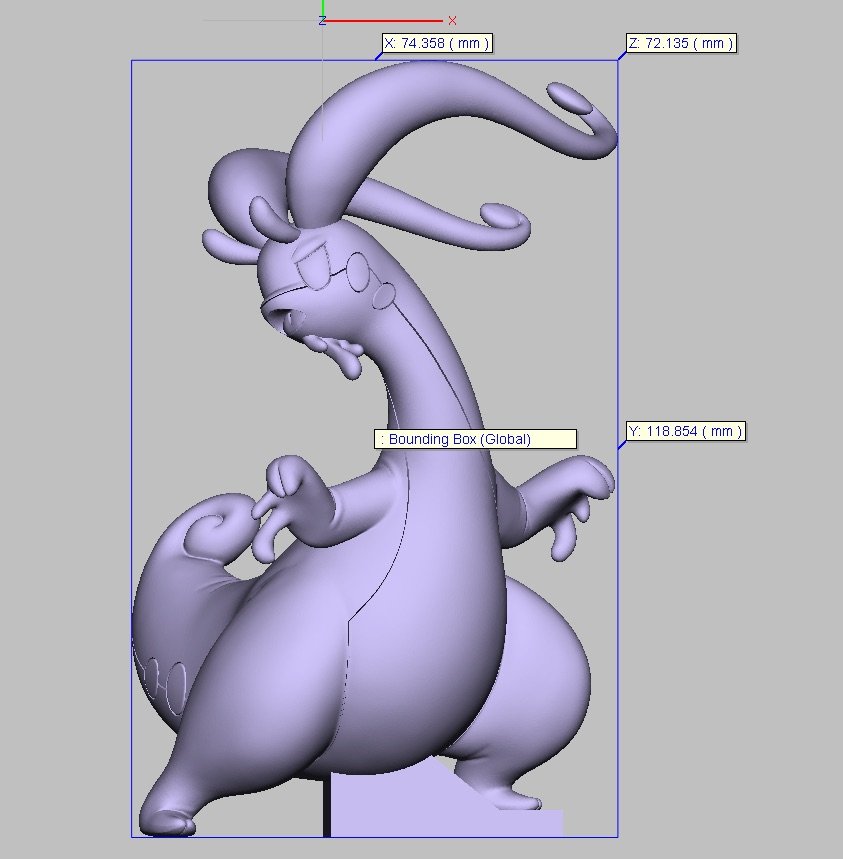The image size is (843, 859).
Task: Click the Y: 118.854 mm dimension label
Action: coord(685,431)
